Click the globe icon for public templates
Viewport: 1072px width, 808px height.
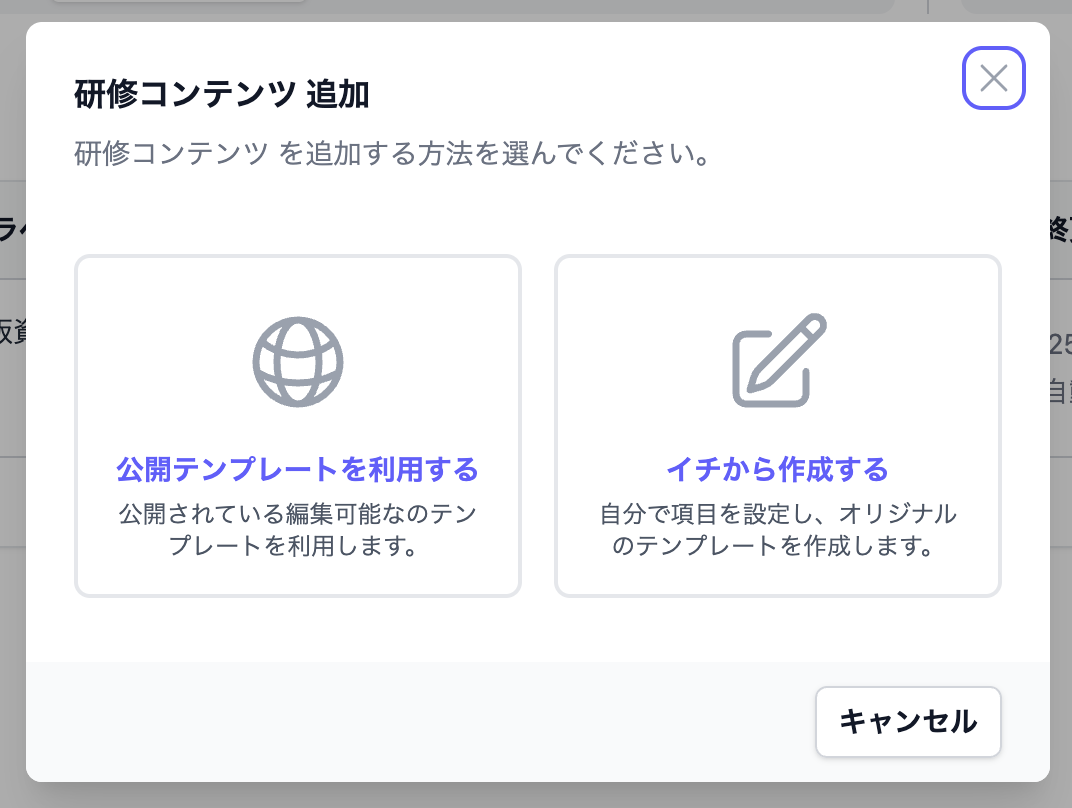coord(298,362)
